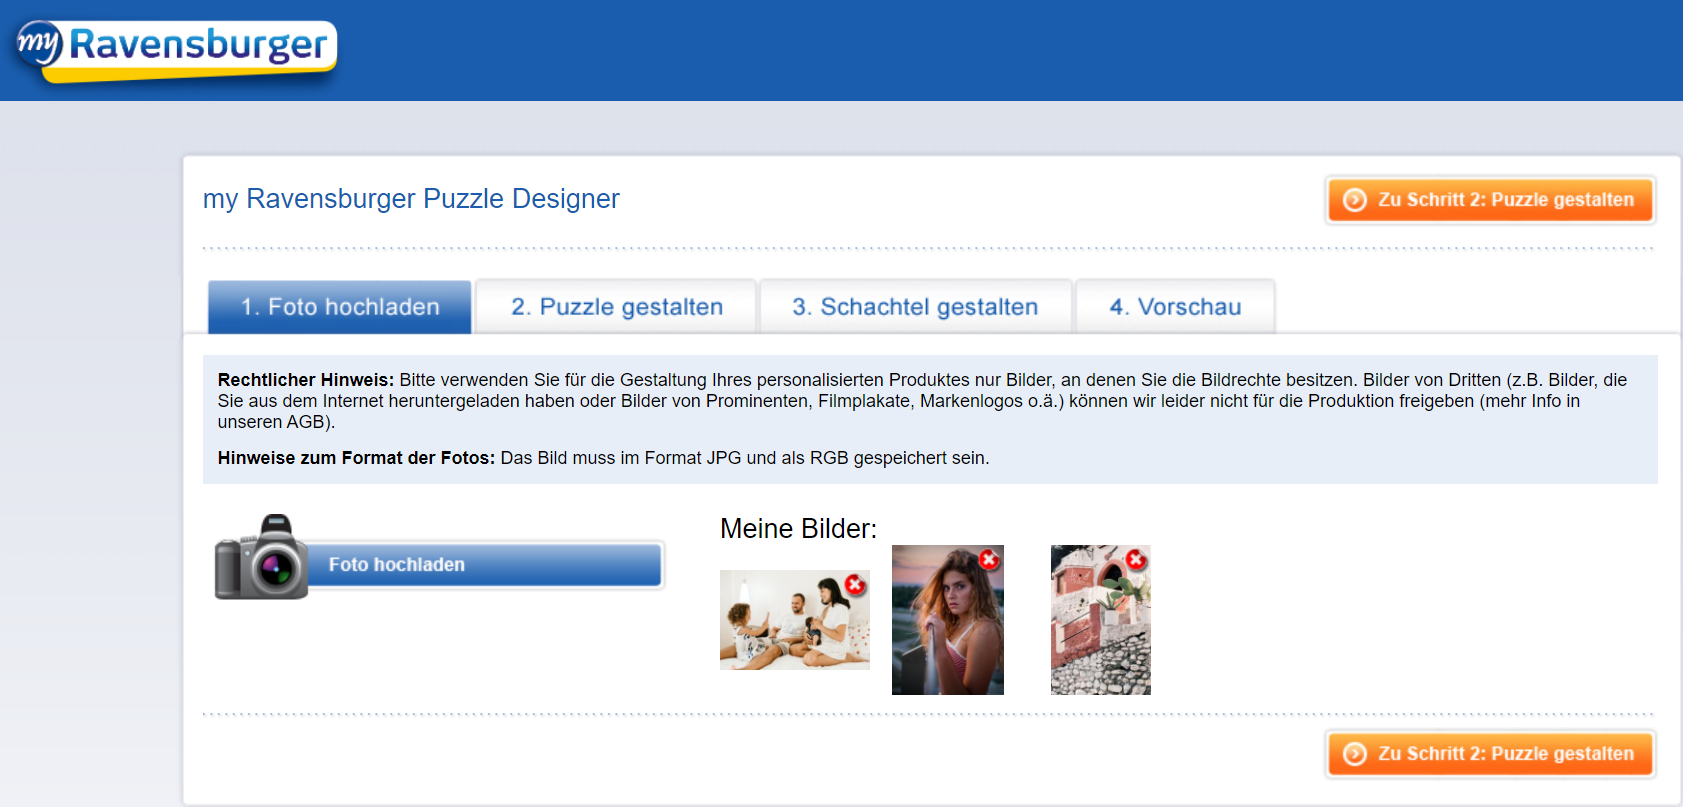Go to the 3. Schachtel gestalten tab
This screenshot has width=1683, height=807.
click(915, 307)
